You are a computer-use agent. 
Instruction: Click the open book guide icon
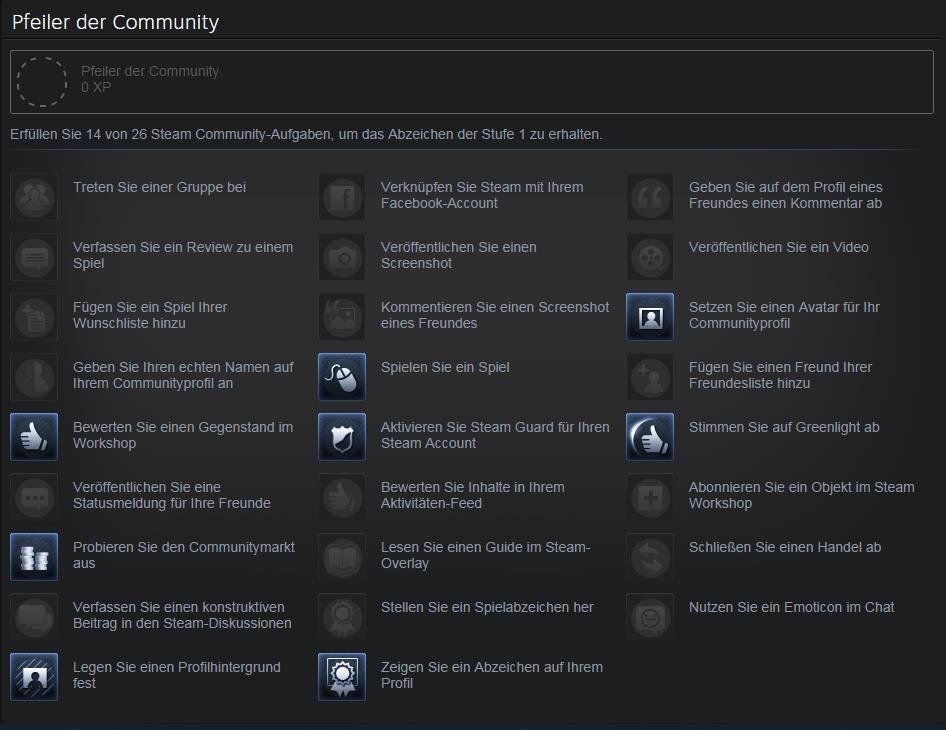pos(342,557)
